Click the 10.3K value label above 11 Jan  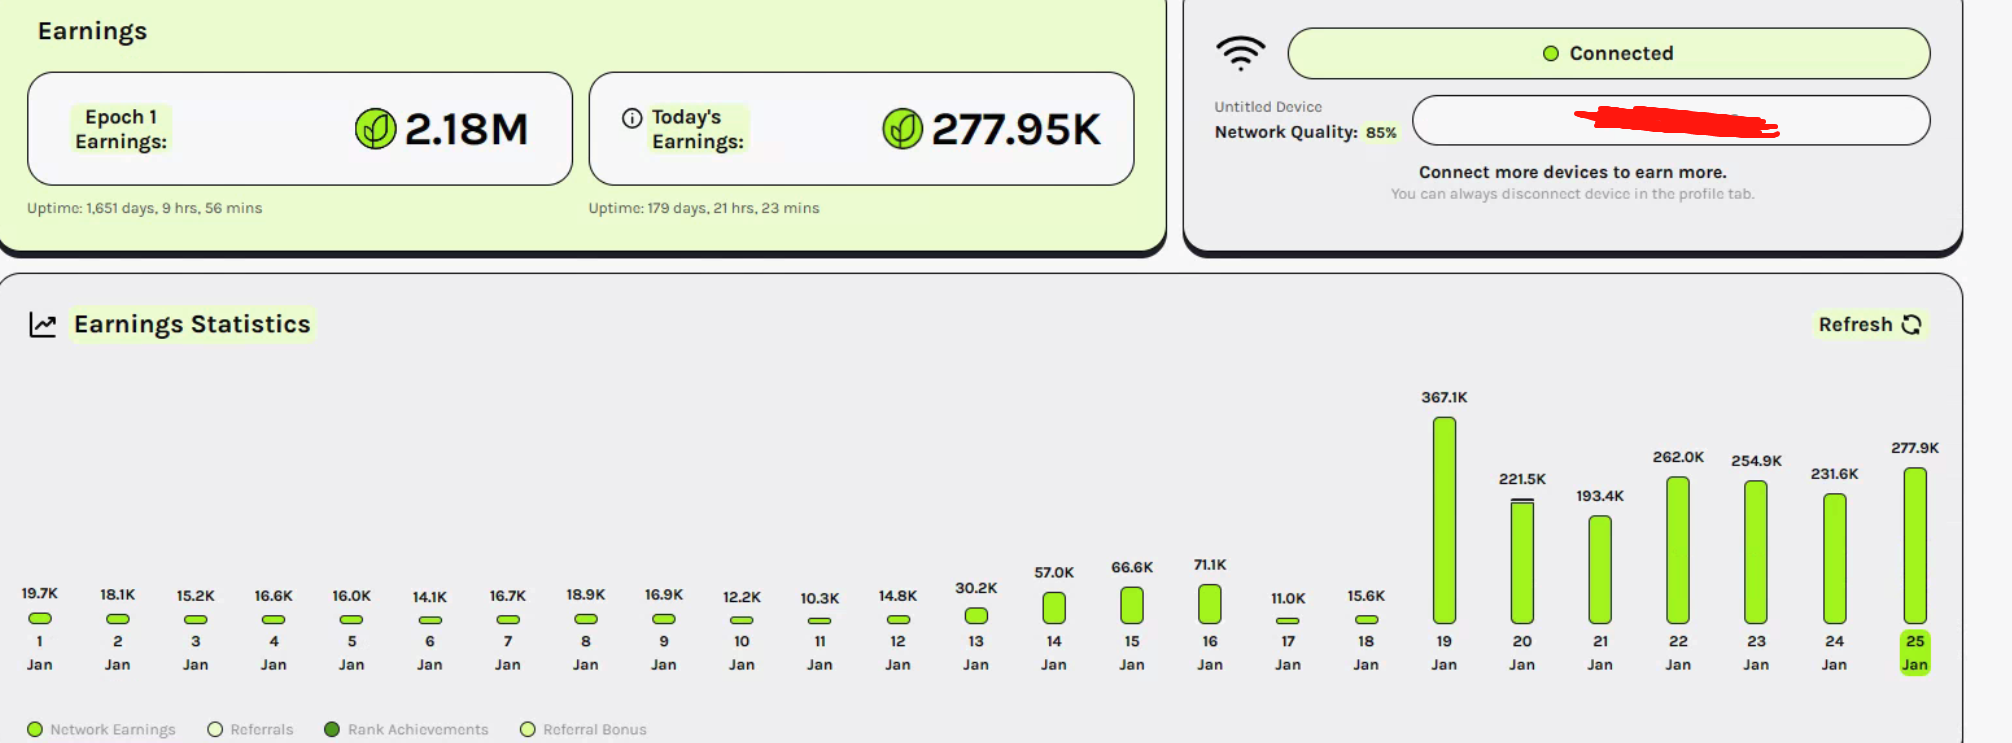[x=820, y=598]
